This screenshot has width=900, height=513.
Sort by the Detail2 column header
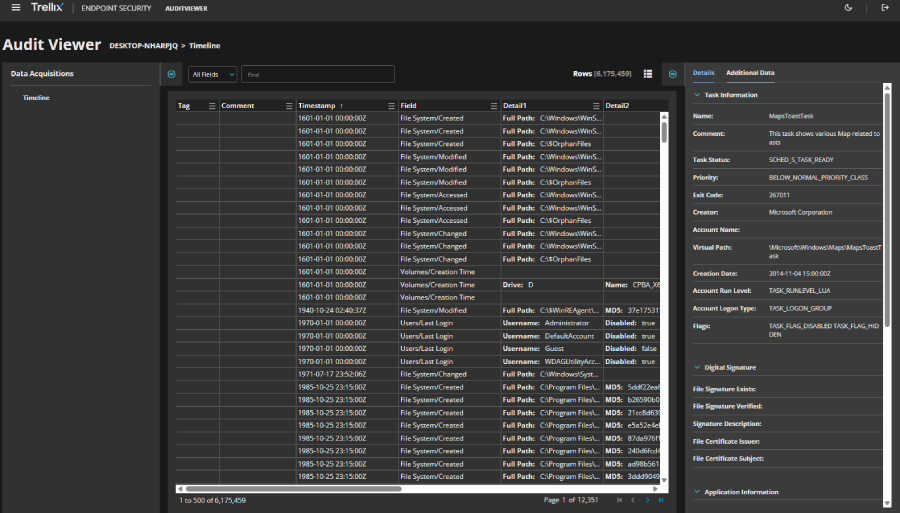[617, 106]
